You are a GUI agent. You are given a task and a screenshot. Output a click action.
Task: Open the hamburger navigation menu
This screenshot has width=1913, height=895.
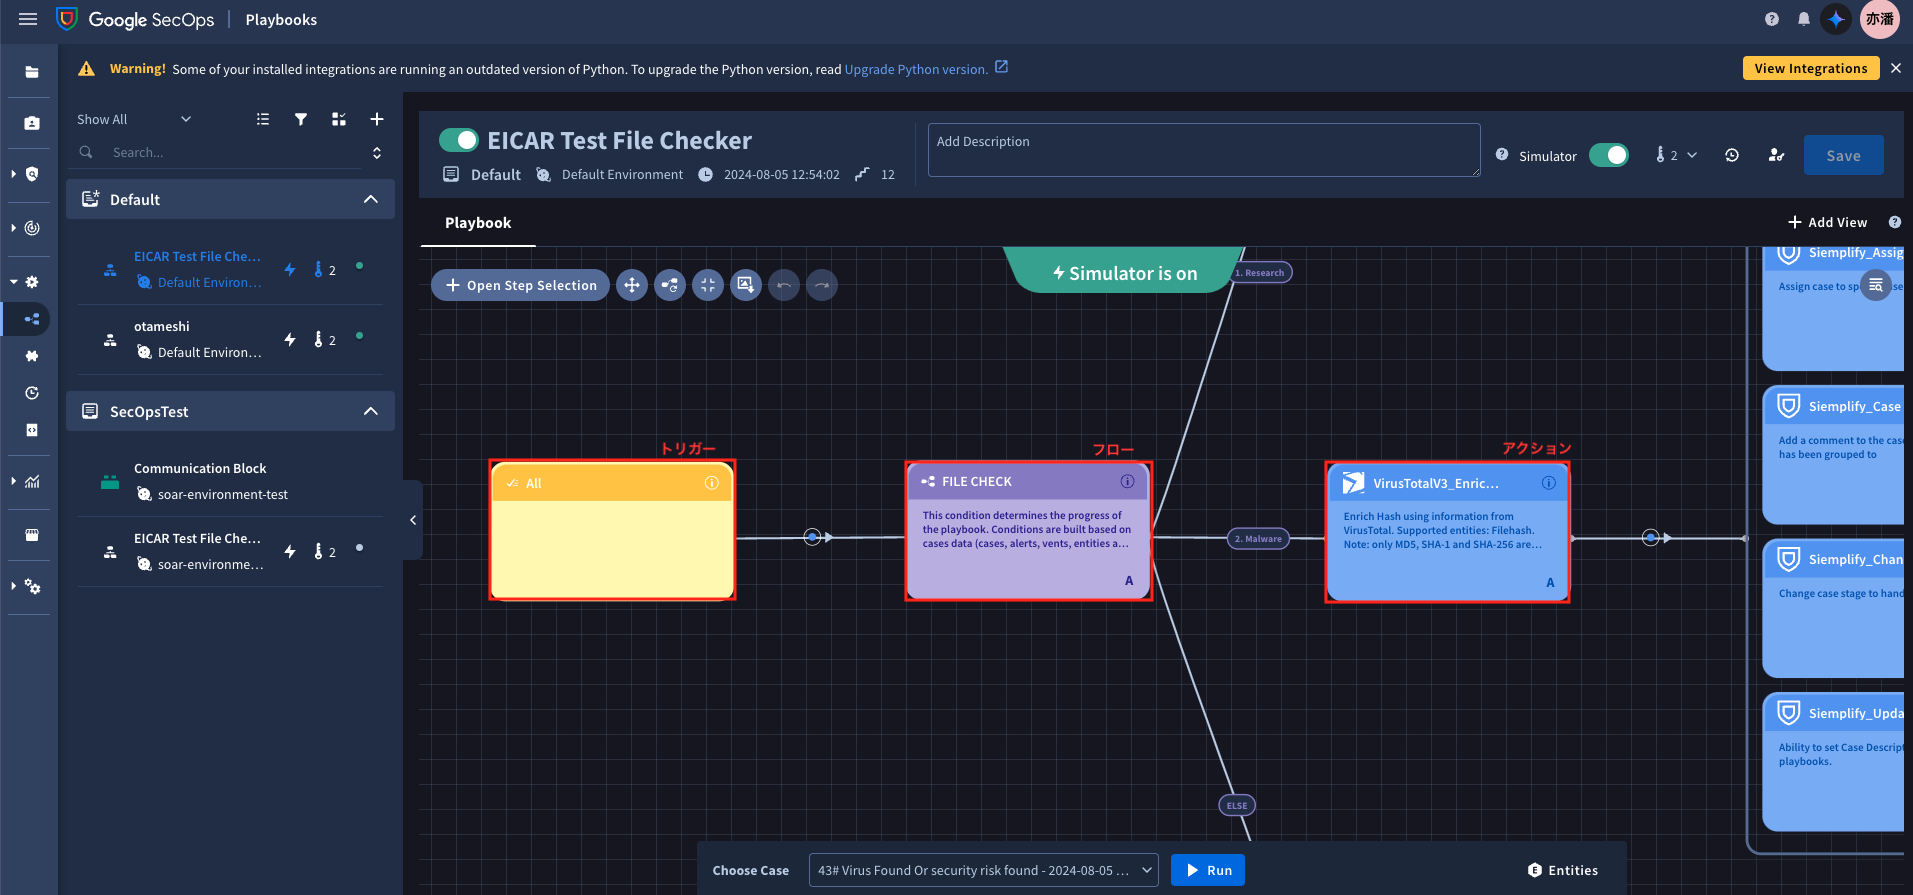click(28, 19)
